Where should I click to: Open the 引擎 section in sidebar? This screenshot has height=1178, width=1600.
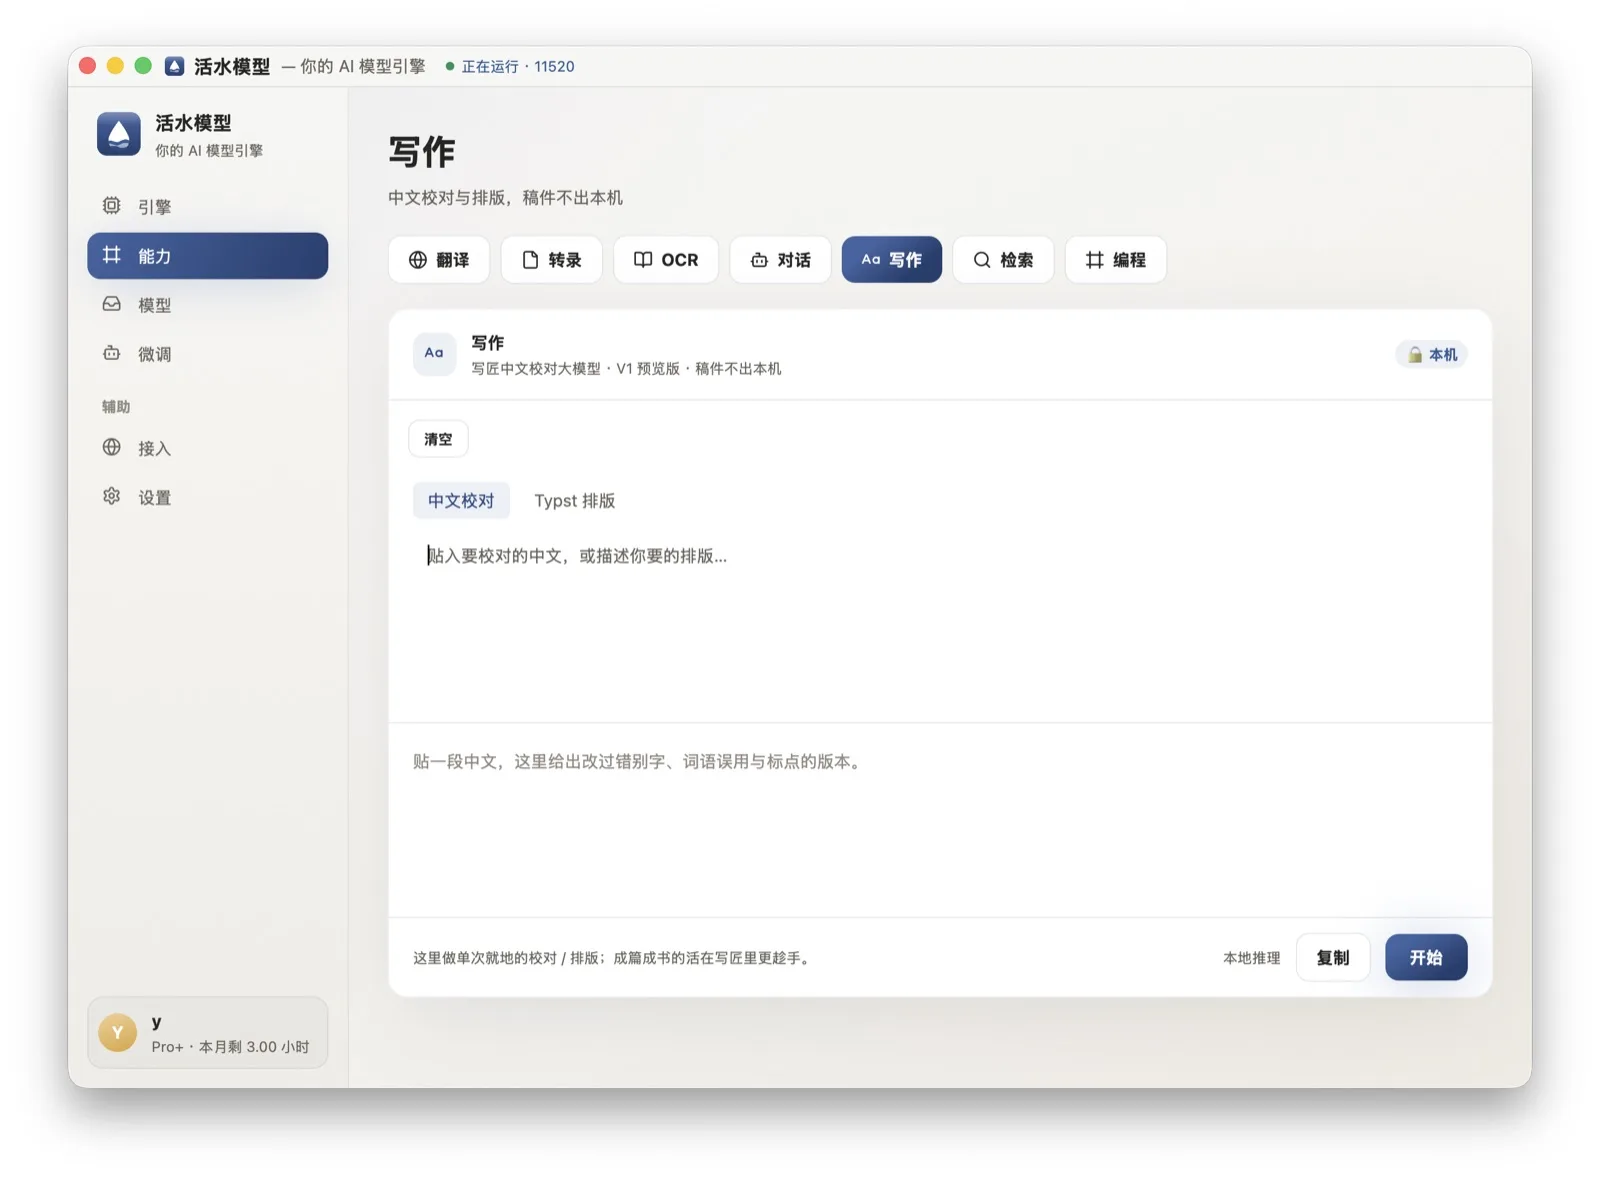coord(207,206)
